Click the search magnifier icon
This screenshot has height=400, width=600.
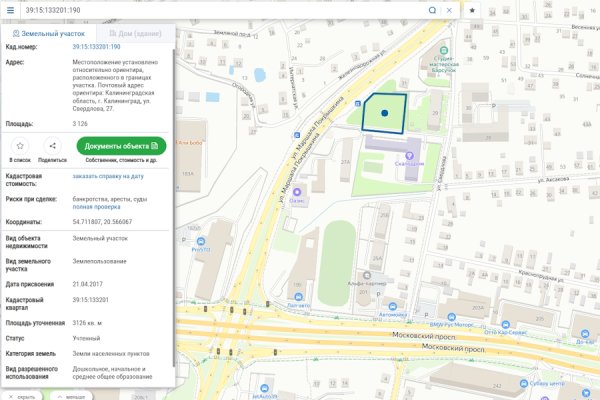(x=432, y=9)
